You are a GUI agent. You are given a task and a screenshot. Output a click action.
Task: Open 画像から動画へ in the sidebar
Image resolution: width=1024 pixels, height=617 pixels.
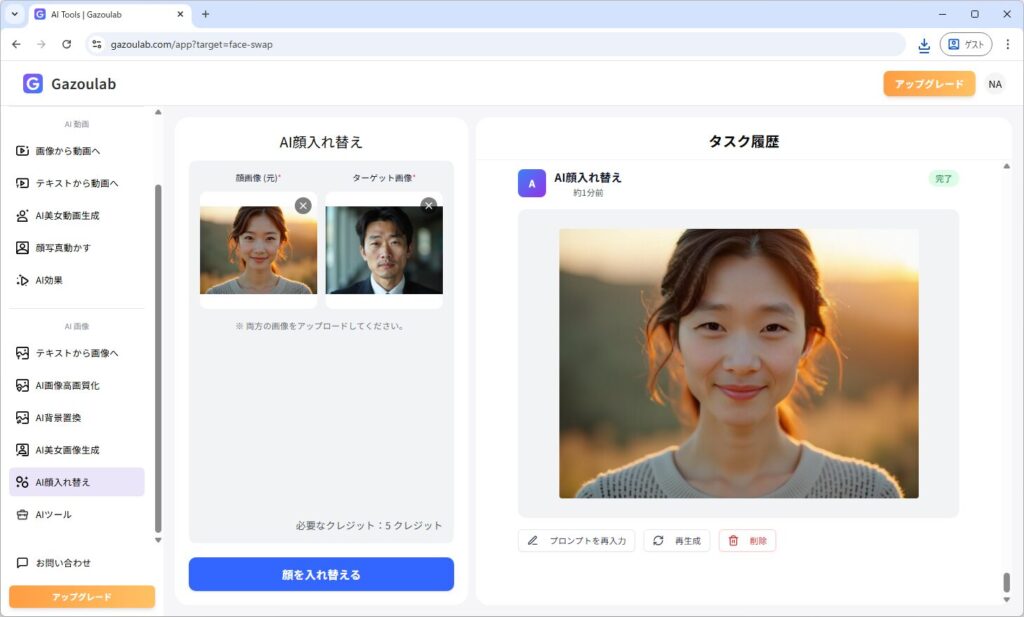[67, 151]
